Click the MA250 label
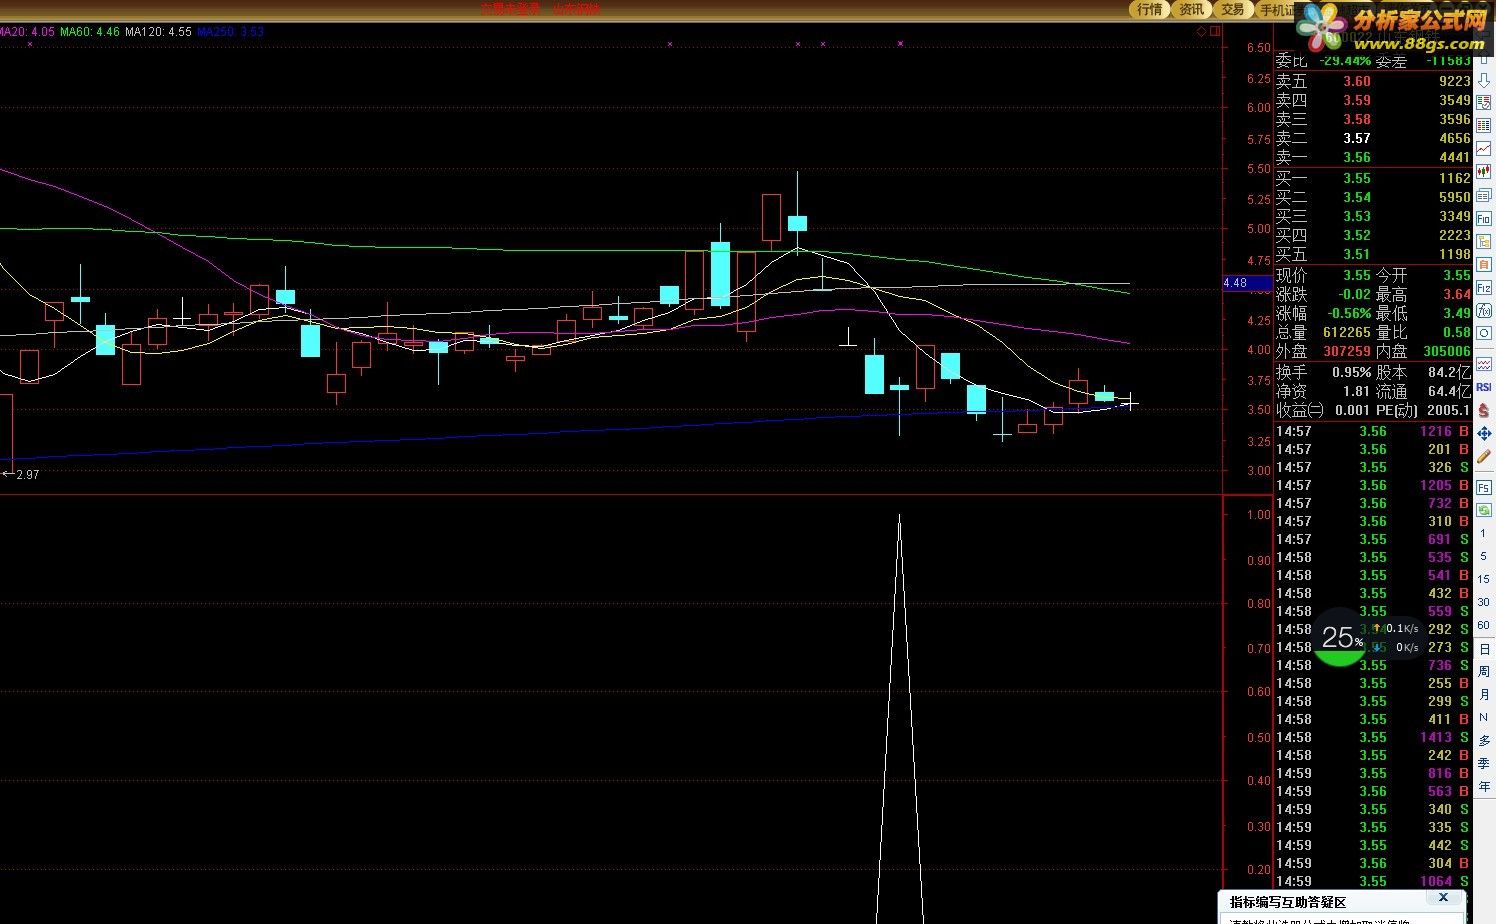 click(x=231, y=32)
